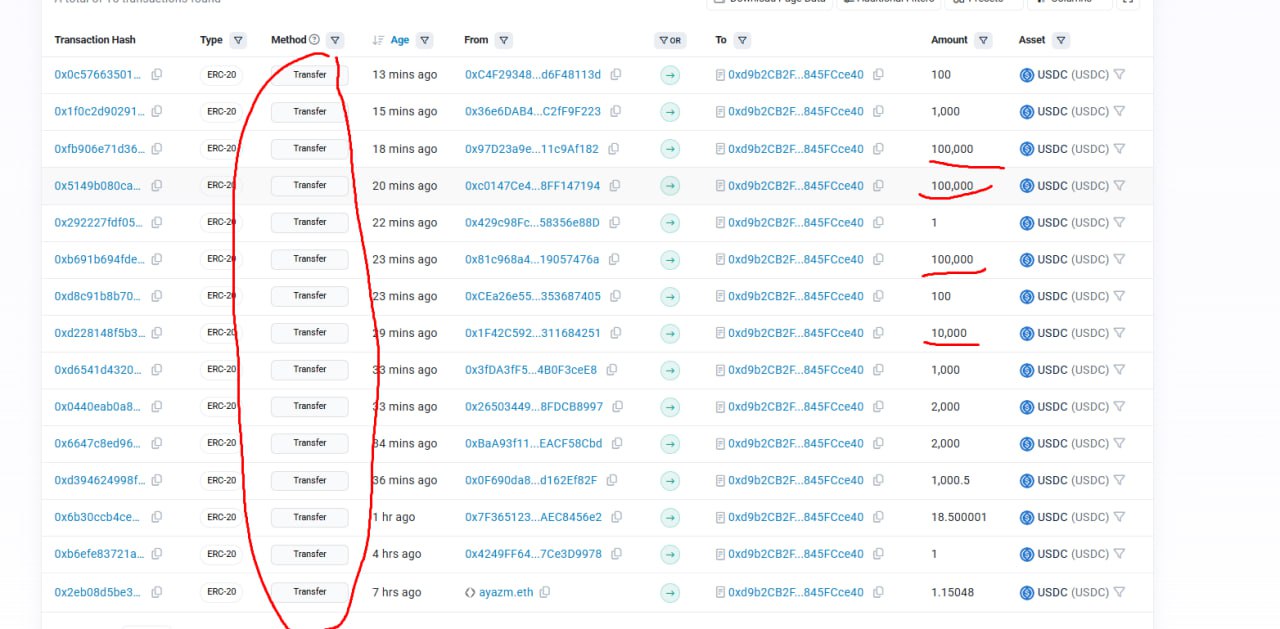Open the To column filter
The image size is (1280, 629).
coord(742,41)
